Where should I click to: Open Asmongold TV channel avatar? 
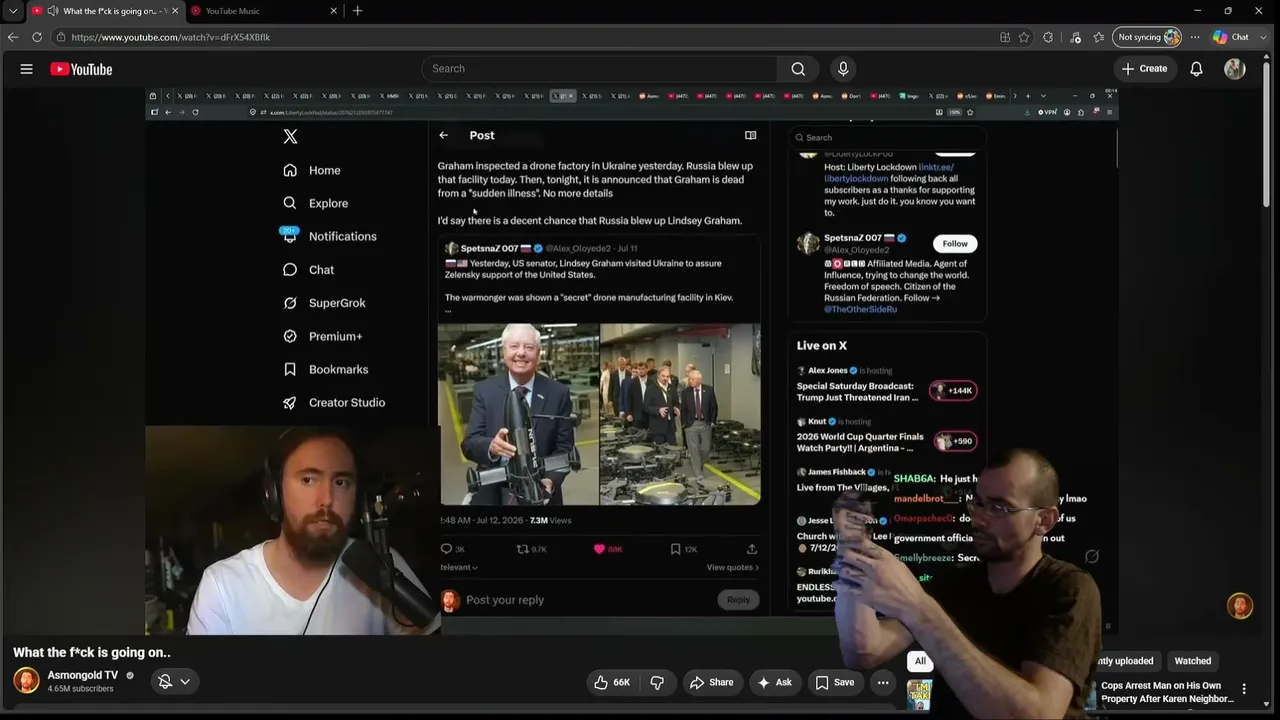pyautogui.click(x=26, y=681)
